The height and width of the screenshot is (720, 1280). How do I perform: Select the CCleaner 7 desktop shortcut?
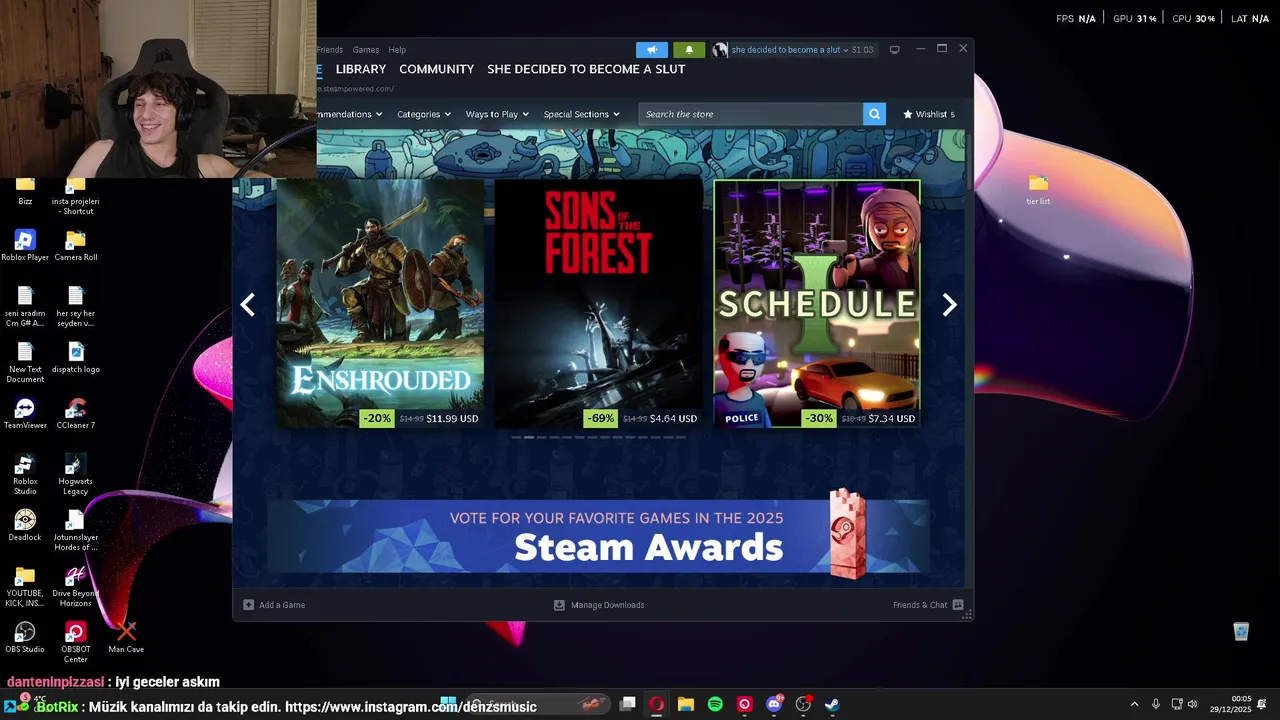point(76,414)
